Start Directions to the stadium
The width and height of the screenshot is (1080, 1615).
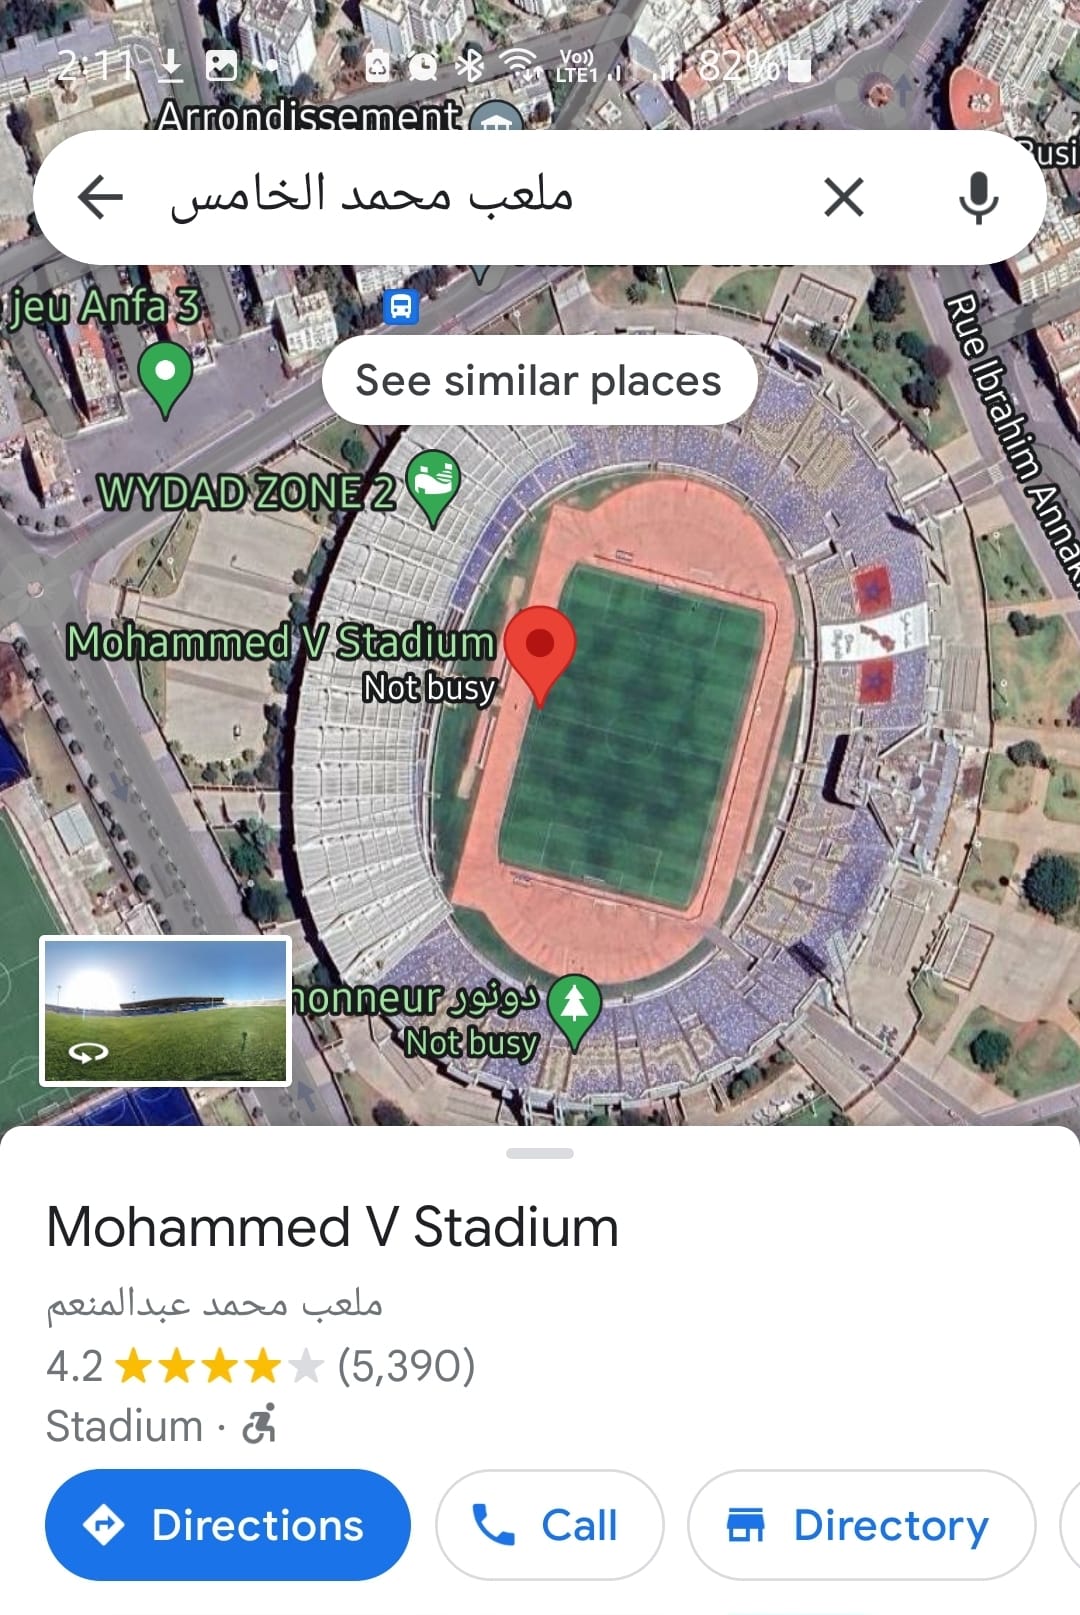click(228, 1525)
